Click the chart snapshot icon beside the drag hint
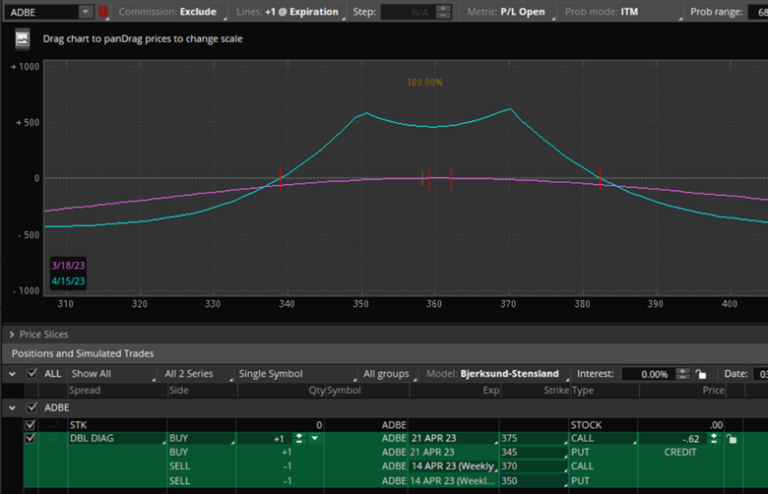768x494 pixels. [x=23, y=39]
